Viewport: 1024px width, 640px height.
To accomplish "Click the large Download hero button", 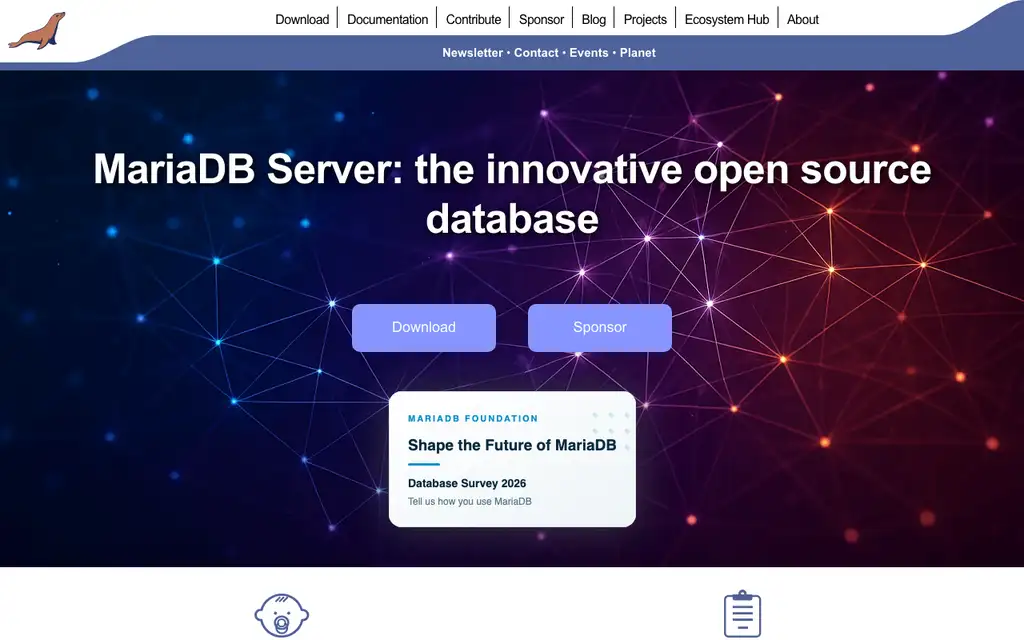I will (424, 328).
